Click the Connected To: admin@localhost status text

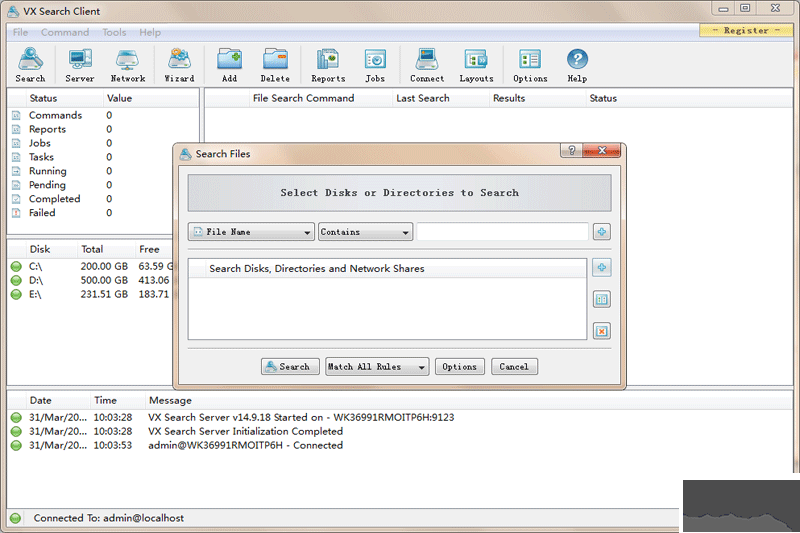[109, 518]
